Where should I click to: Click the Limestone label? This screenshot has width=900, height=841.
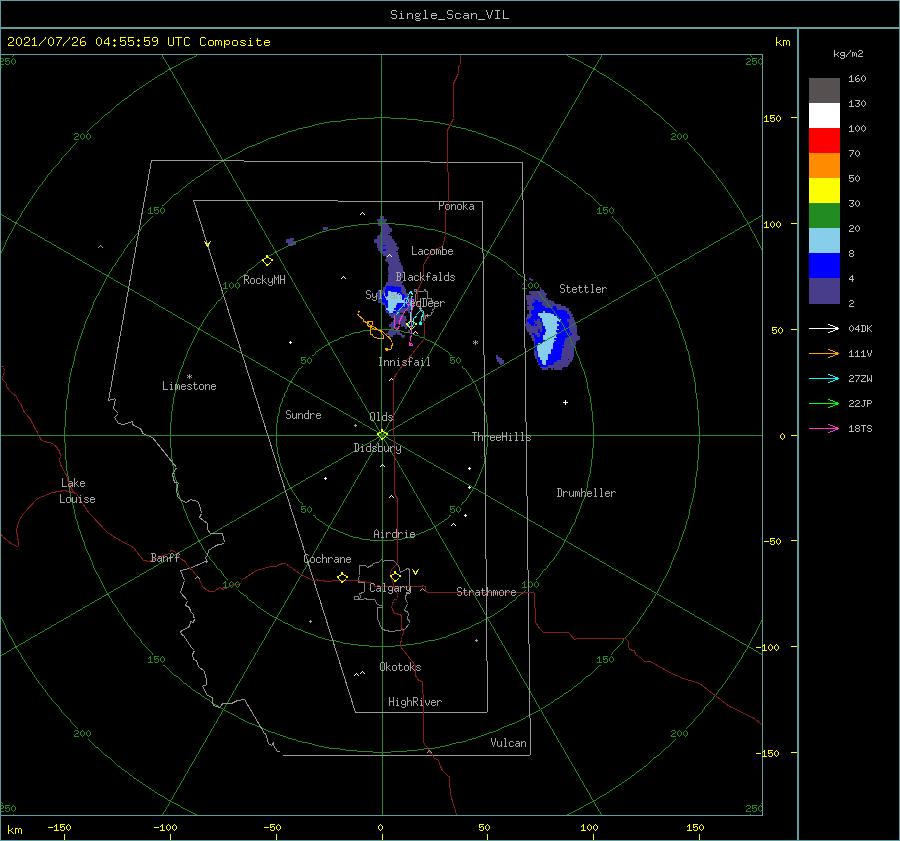[189, 386]
